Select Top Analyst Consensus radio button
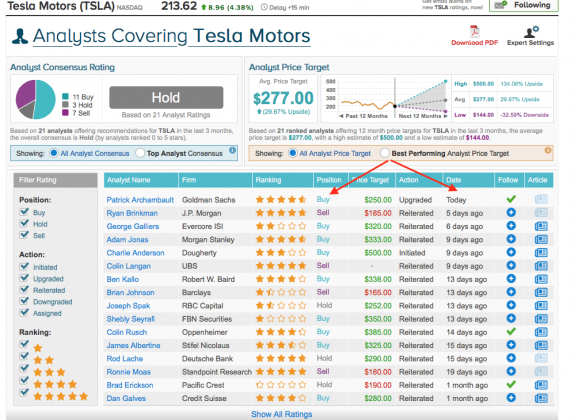 point(140,153)
